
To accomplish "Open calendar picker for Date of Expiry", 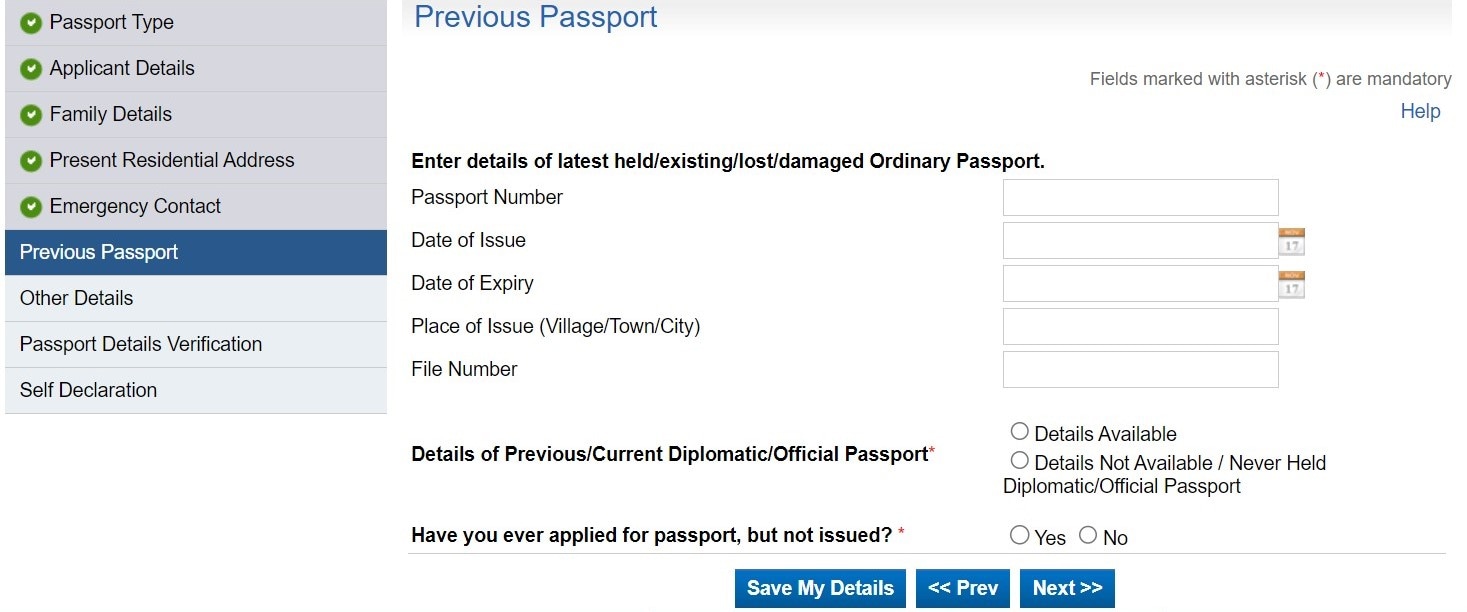I will click(x=1292, y=284).
